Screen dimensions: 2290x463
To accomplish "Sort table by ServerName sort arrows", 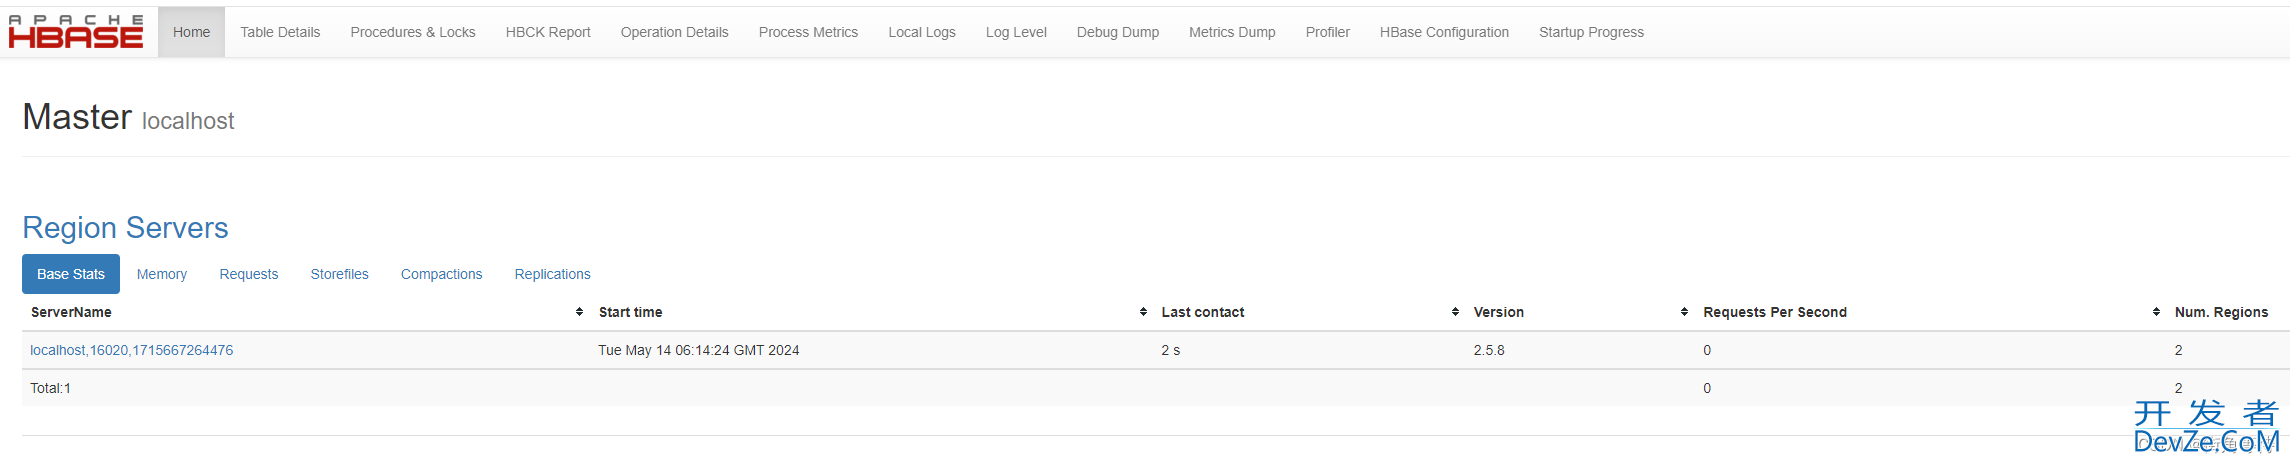I will tap(580, 312).
